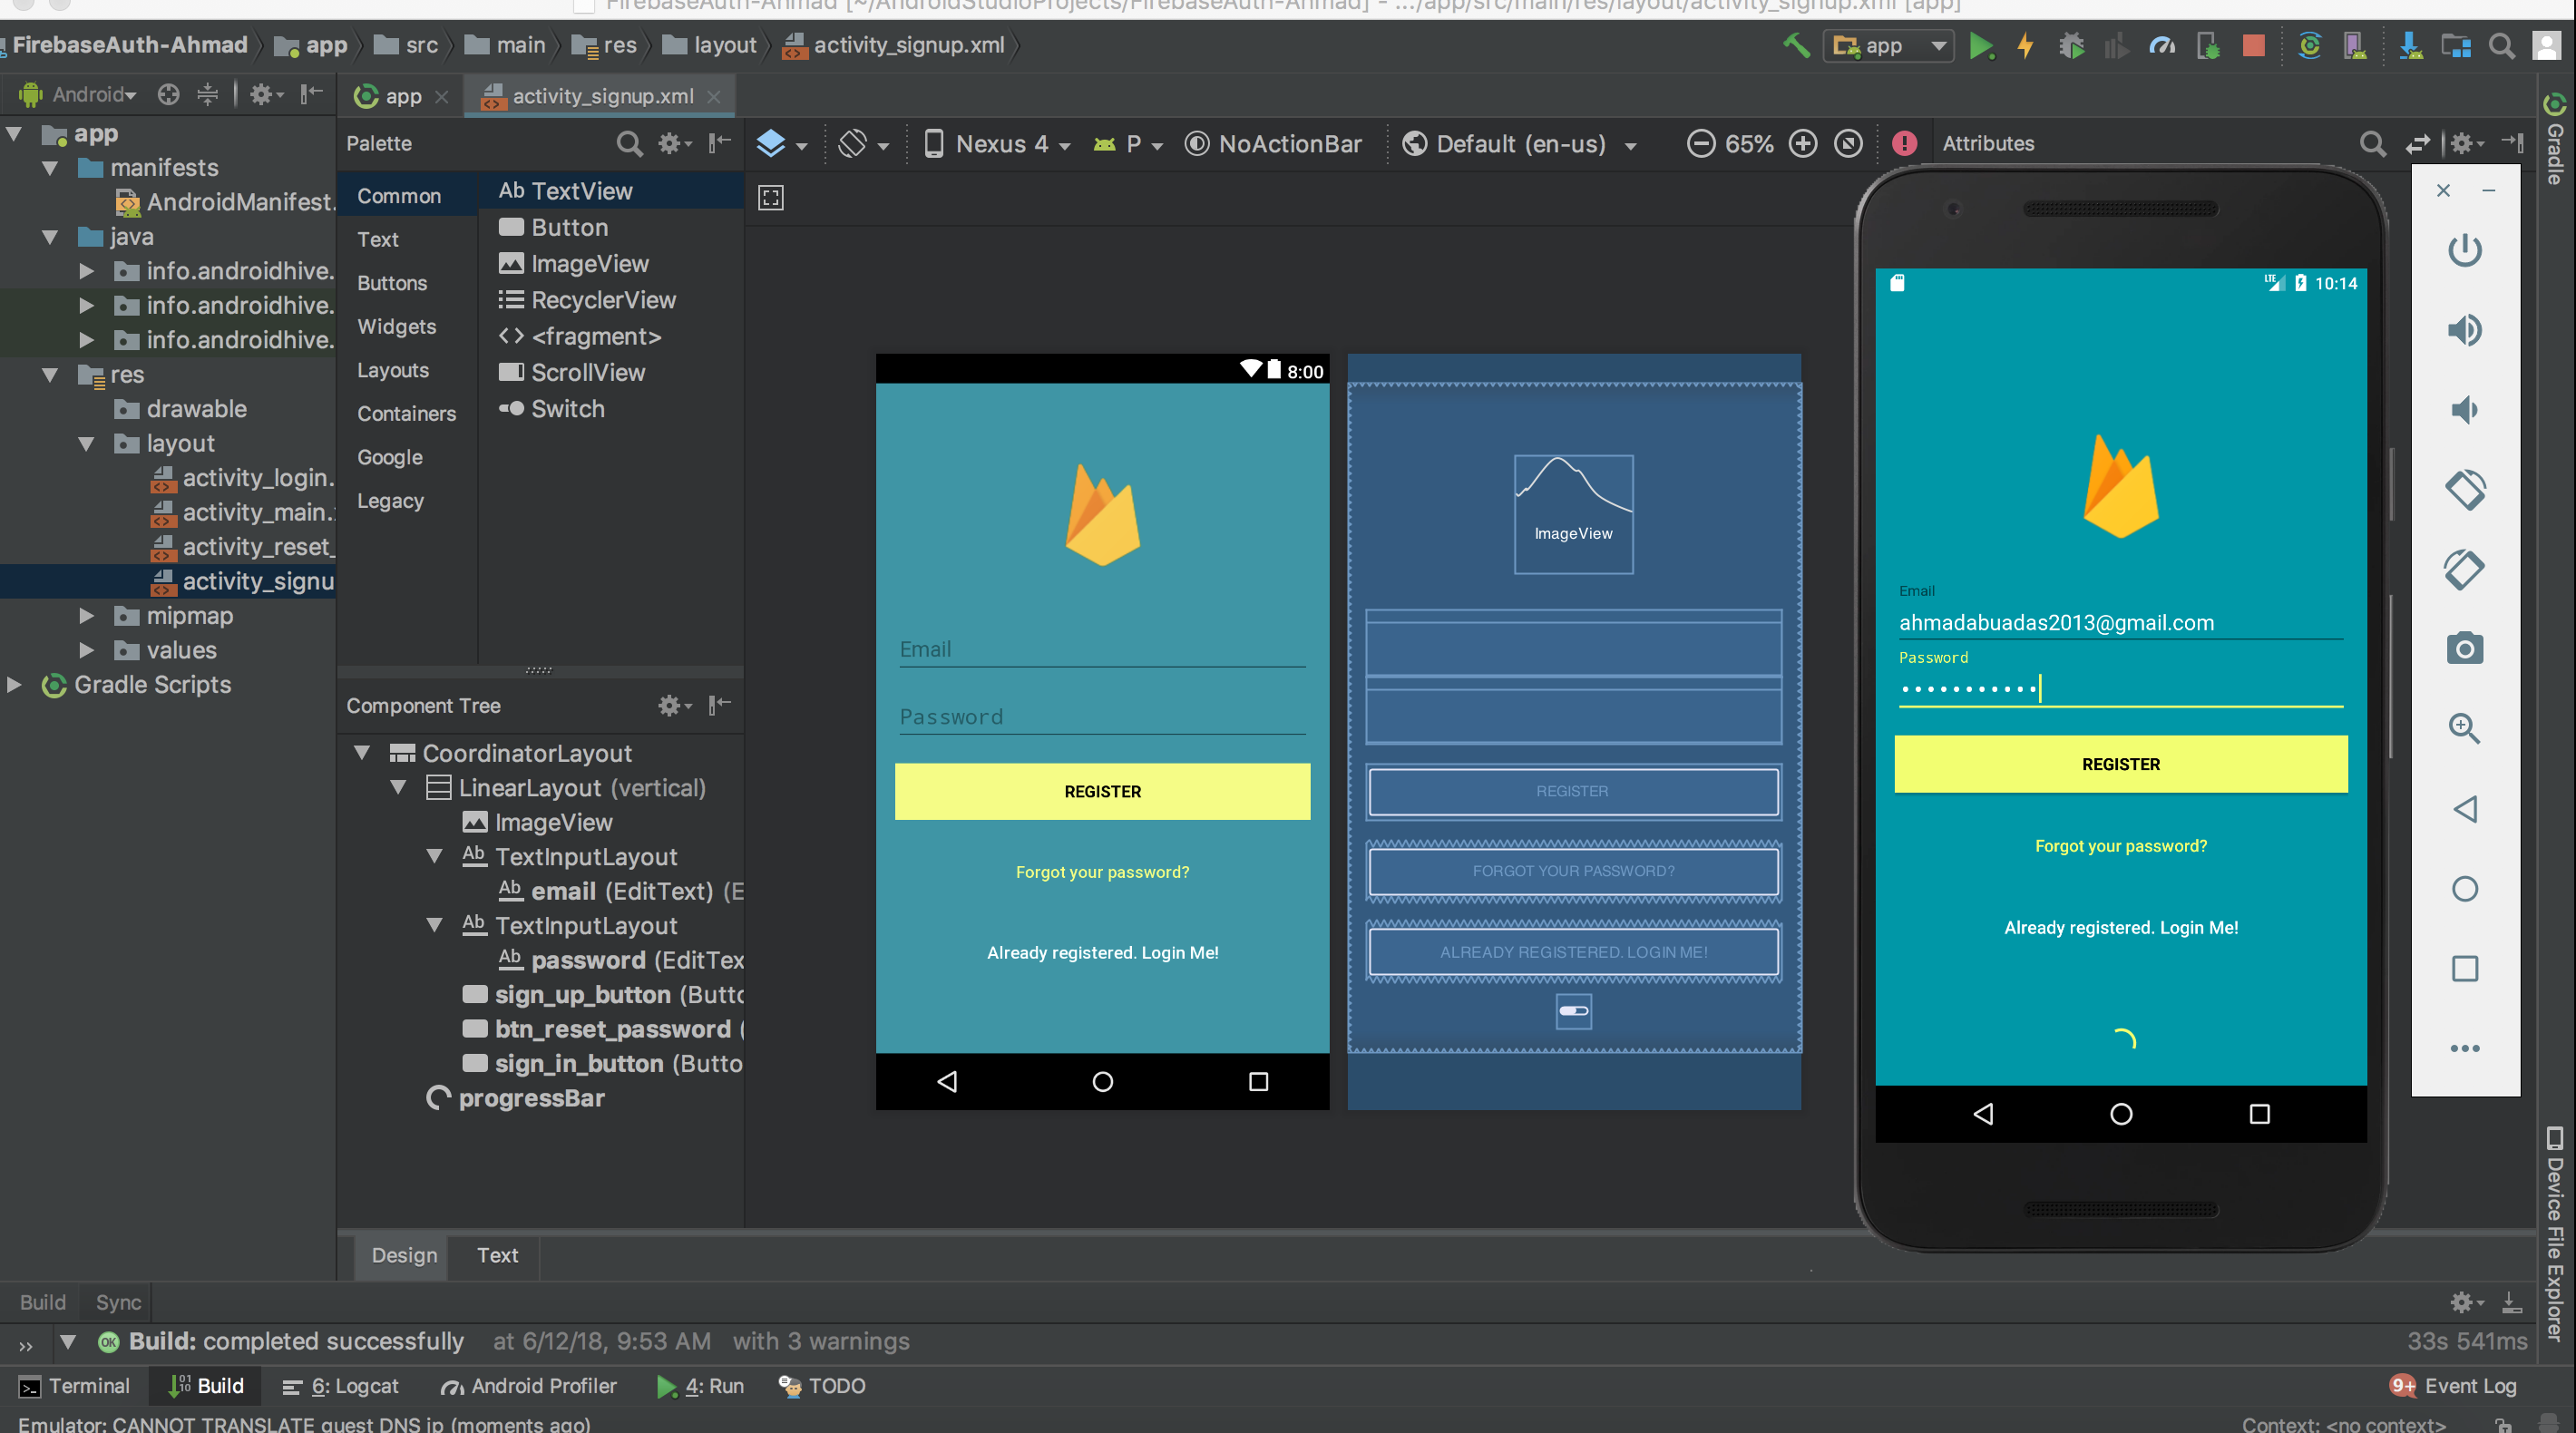Tap REGISTER in the running emulator
The height and width of the screenshot is (1433, 2576).
pos(2120,763)
